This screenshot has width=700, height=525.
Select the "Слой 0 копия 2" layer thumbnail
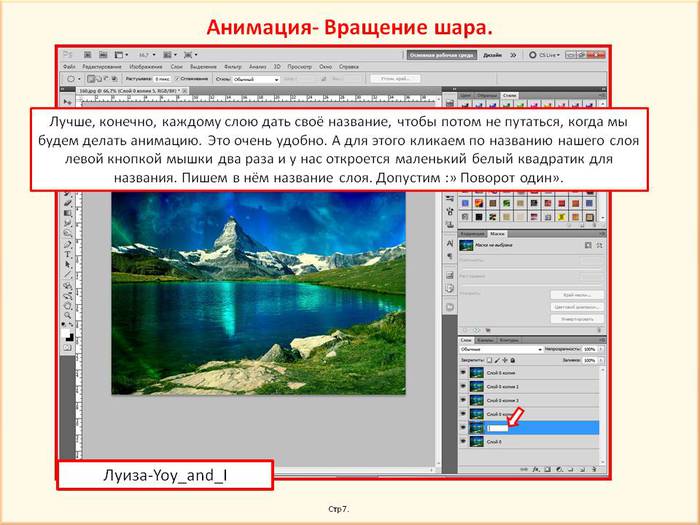[x=477, y=387]
